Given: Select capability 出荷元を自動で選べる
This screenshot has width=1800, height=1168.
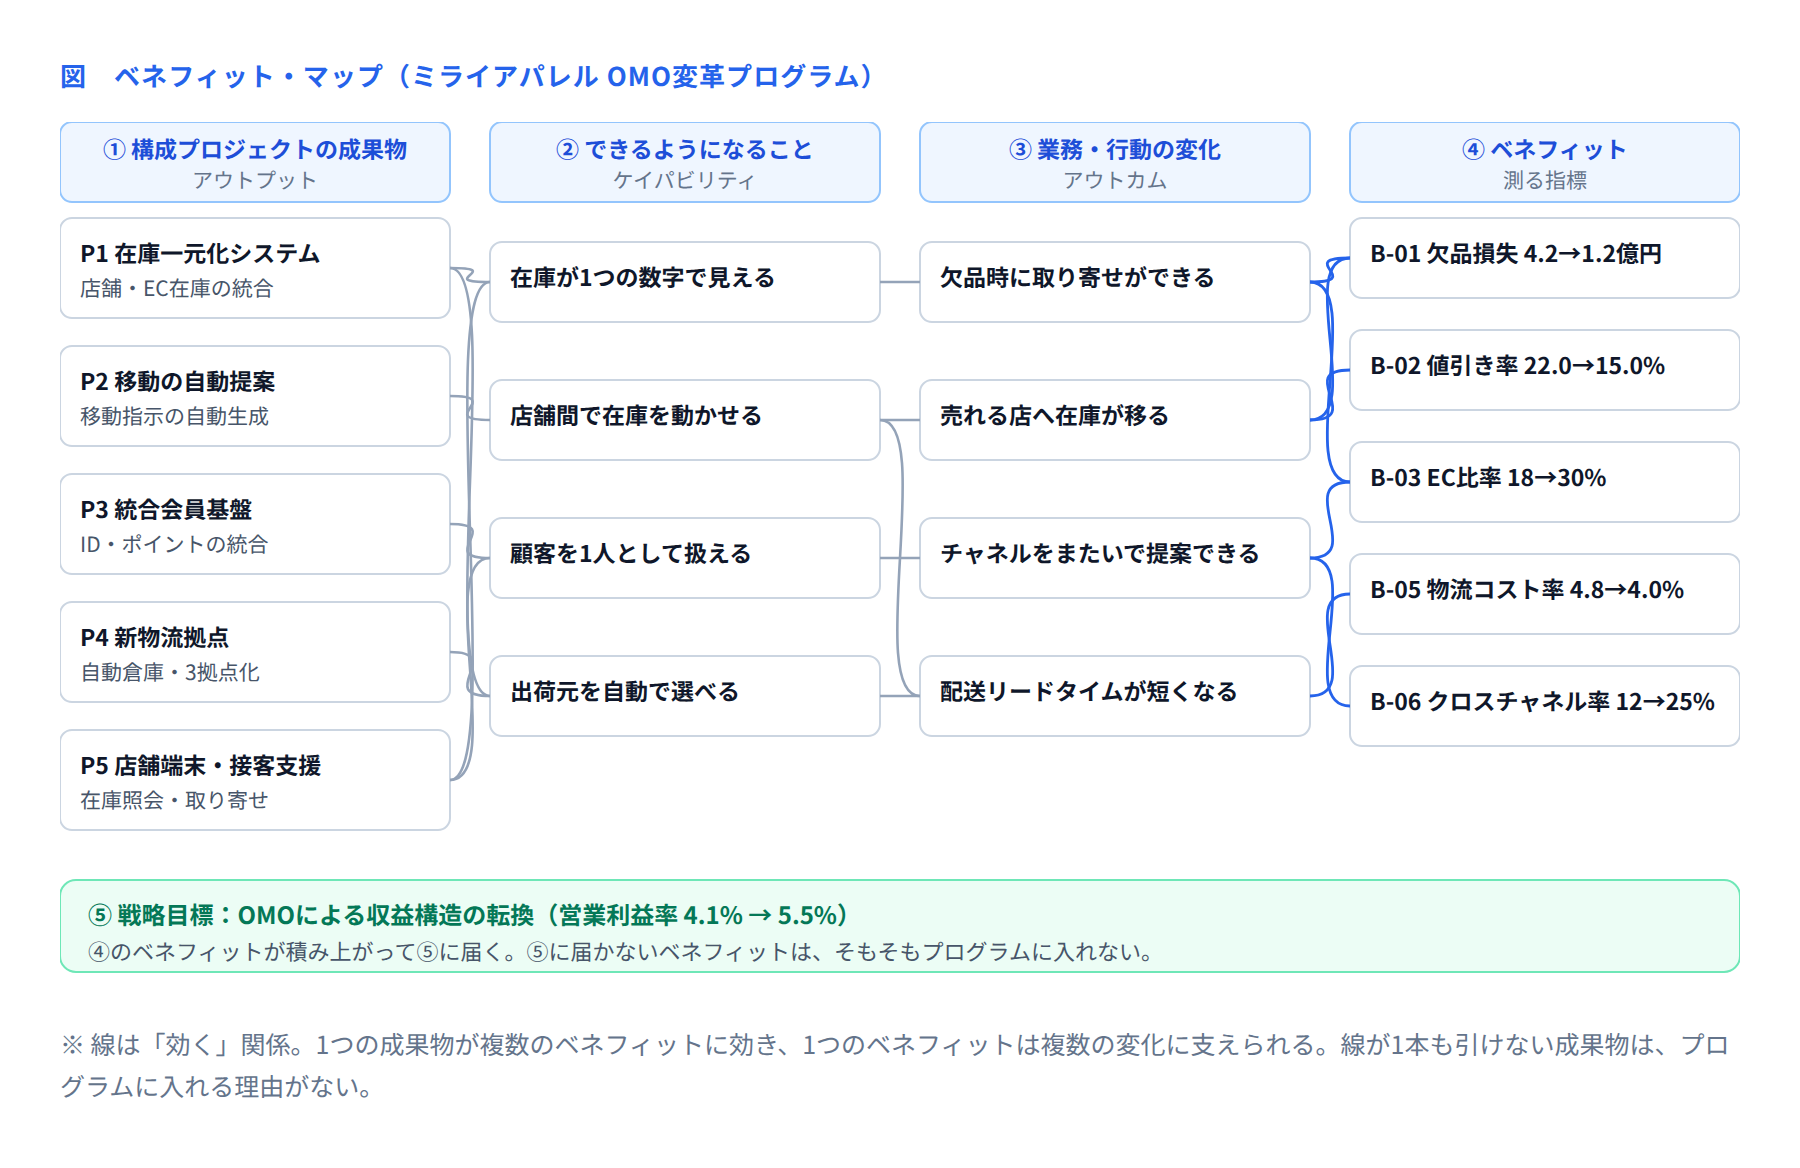Looking at the screenshot, I should (685, 696).
